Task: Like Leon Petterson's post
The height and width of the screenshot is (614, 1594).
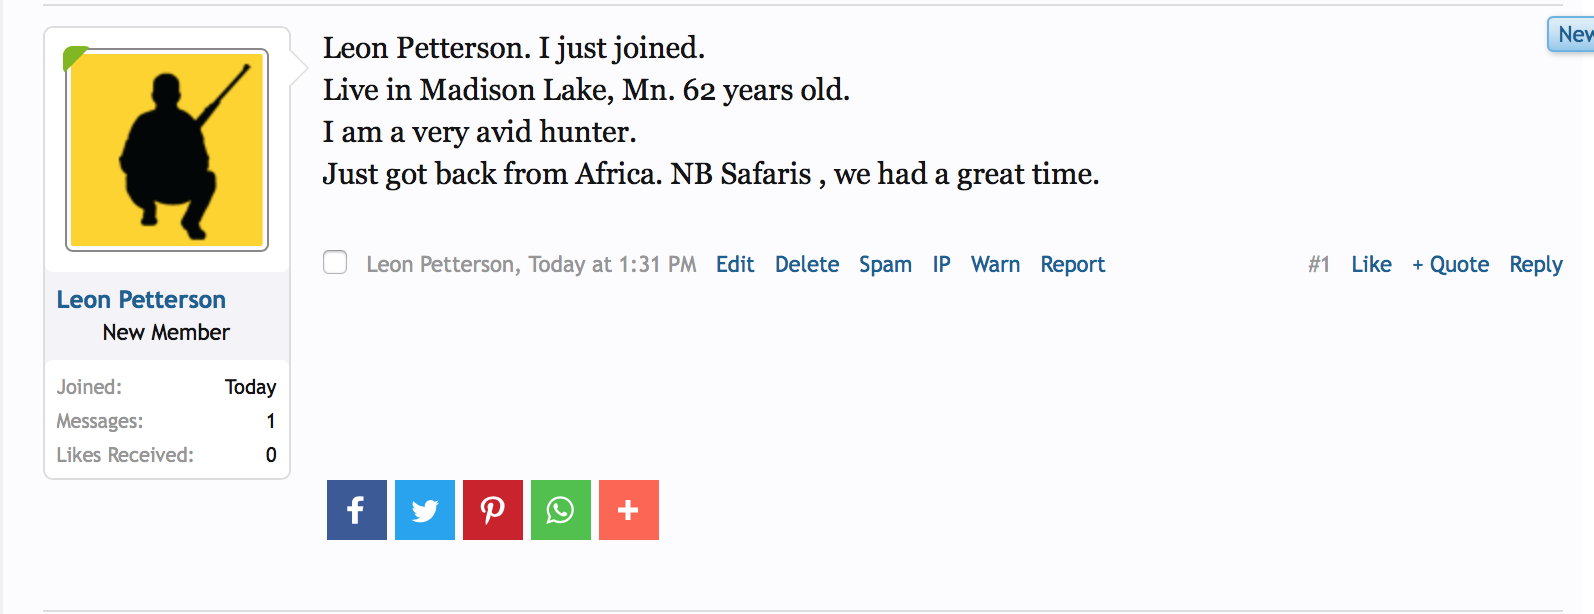Action: pos(1371,265)
